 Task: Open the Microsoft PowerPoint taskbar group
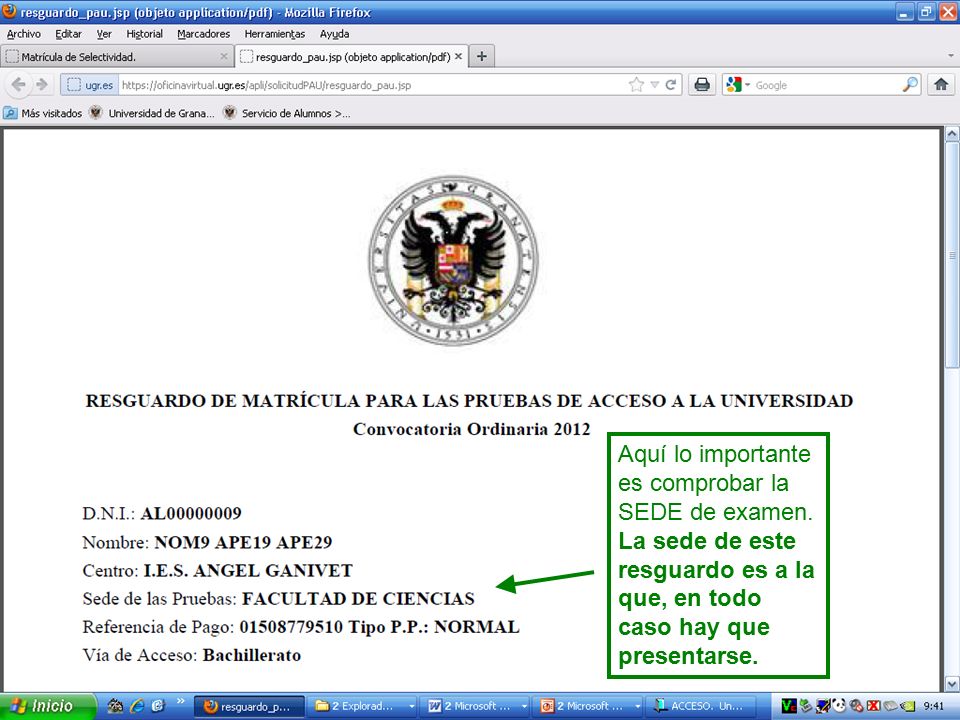click(x=587, y=707)
